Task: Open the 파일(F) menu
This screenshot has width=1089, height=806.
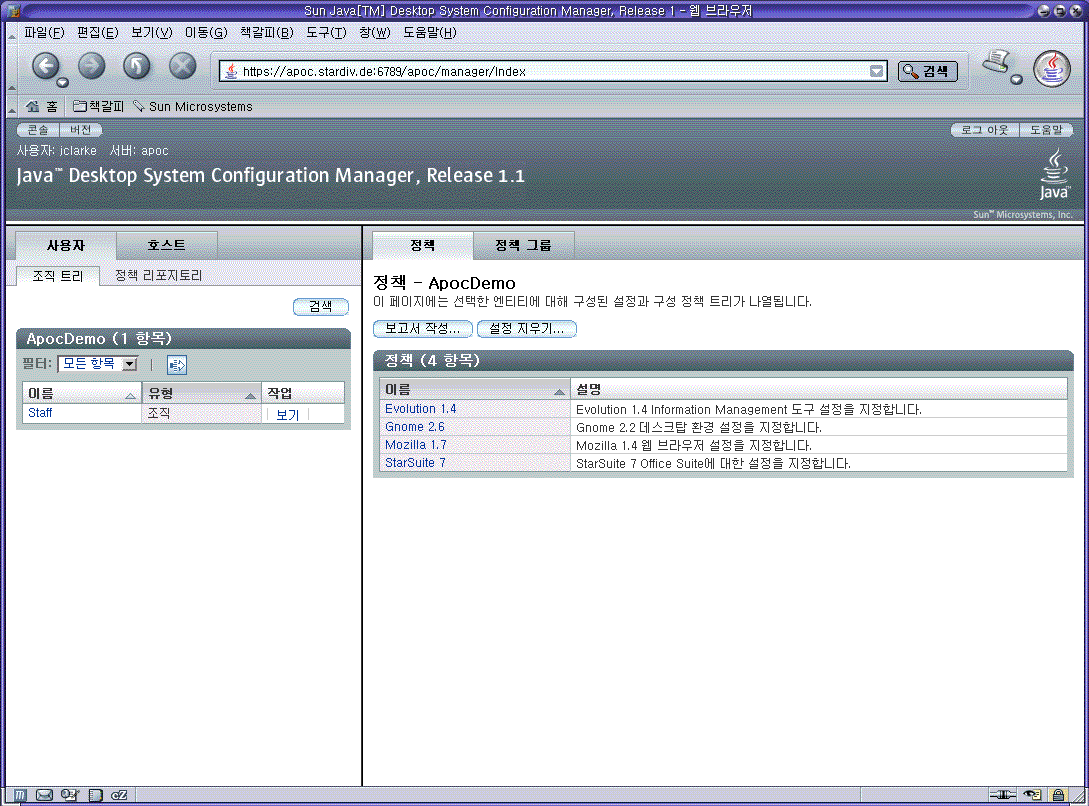Action: tap(44, 33)
